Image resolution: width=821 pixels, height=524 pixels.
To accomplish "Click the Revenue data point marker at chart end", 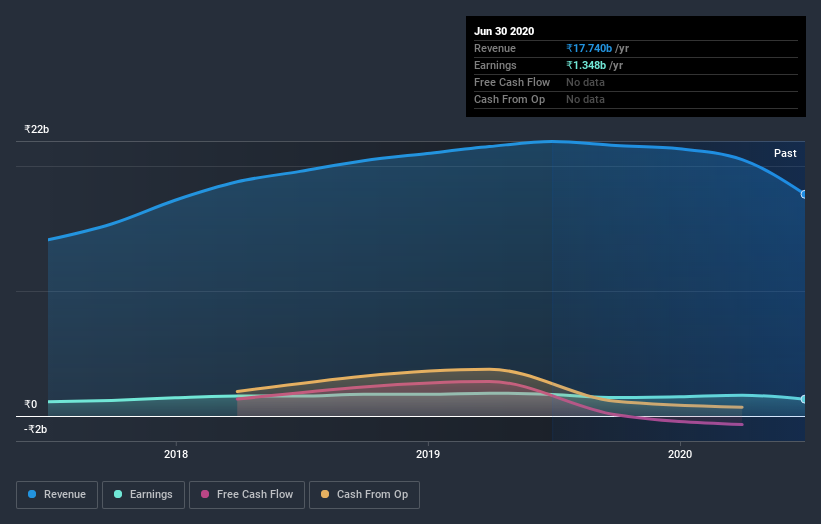I will [x=804, y=194].
